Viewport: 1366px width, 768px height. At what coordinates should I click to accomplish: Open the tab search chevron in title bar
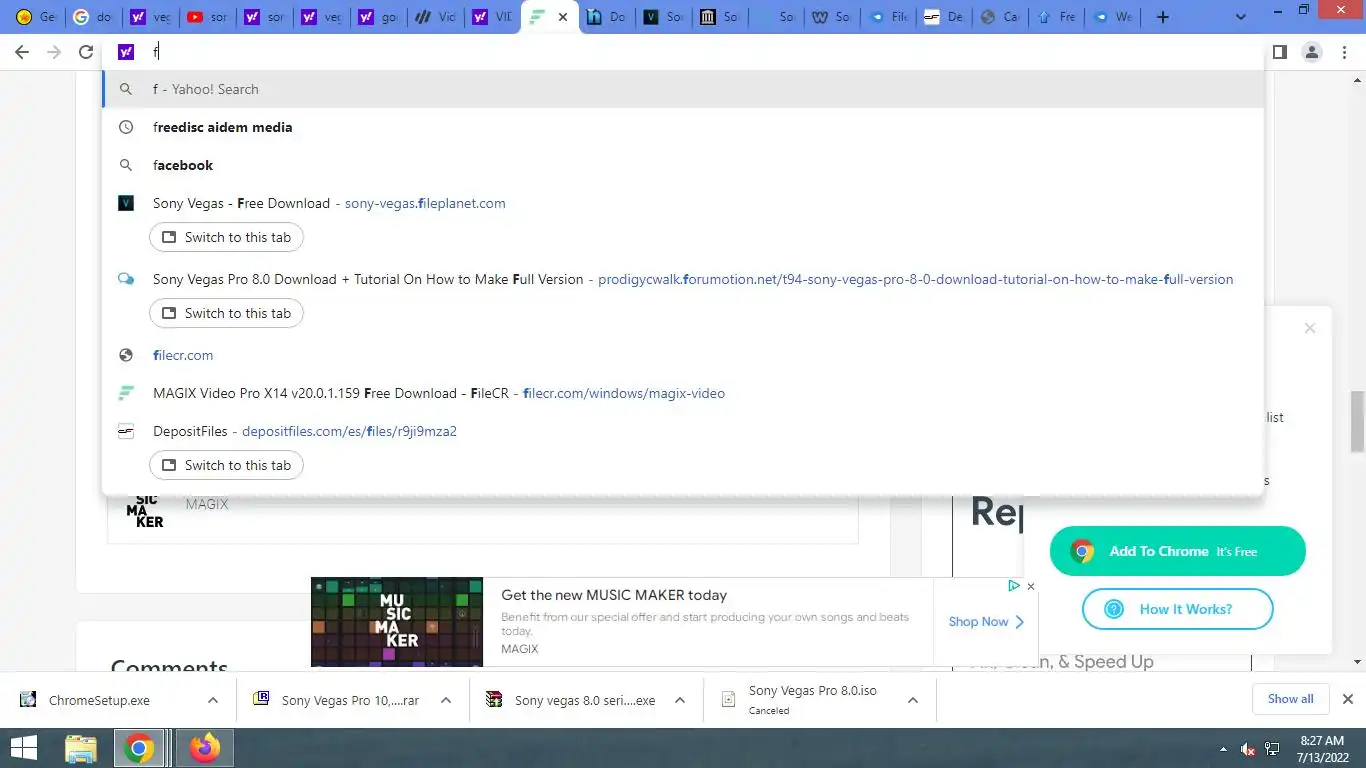(x=1242, y=17)
